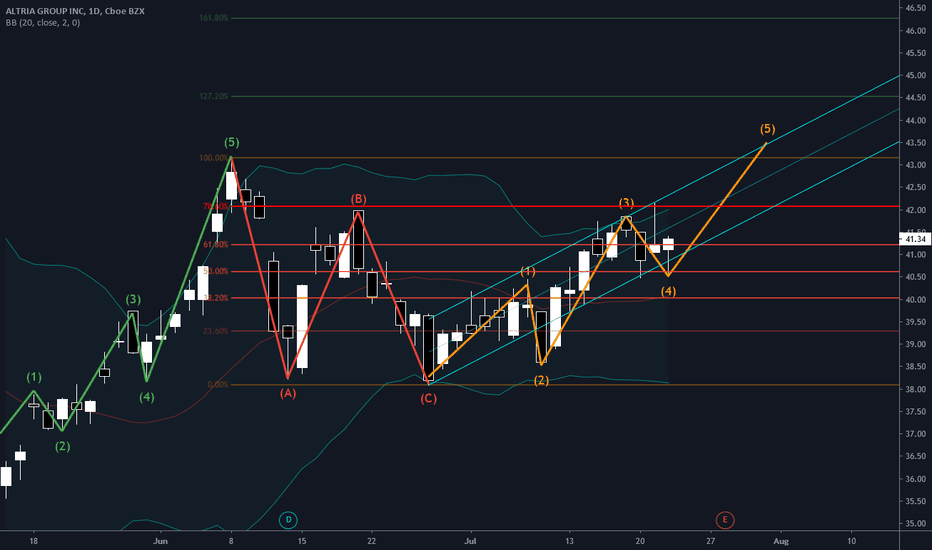Click orange wave label (3)

click(626, 203)
